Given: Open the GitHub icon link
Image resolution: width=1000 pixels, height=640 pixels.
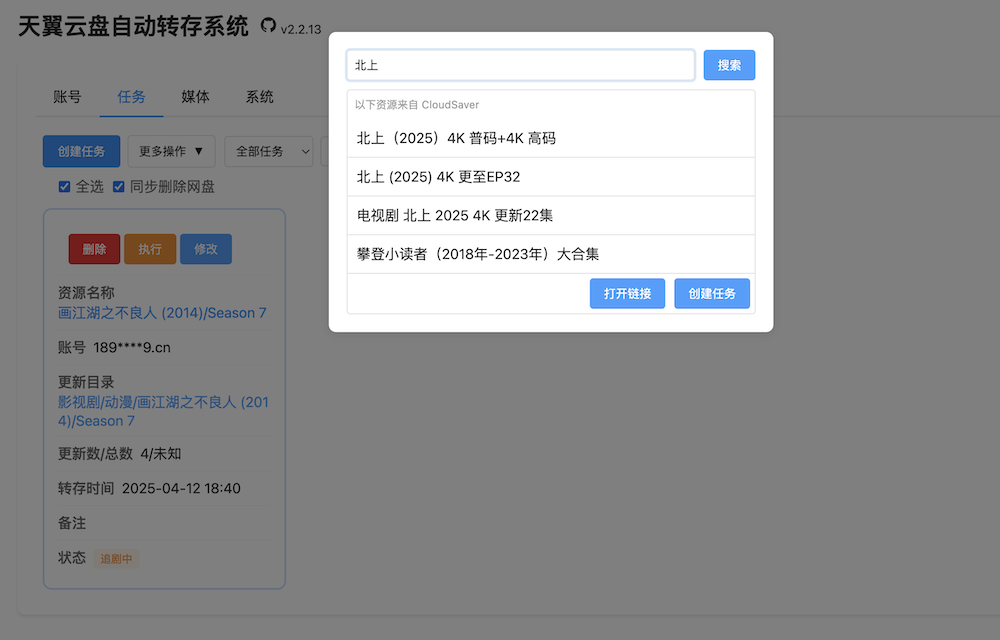Looking at the screenshot, I should 268,25.
